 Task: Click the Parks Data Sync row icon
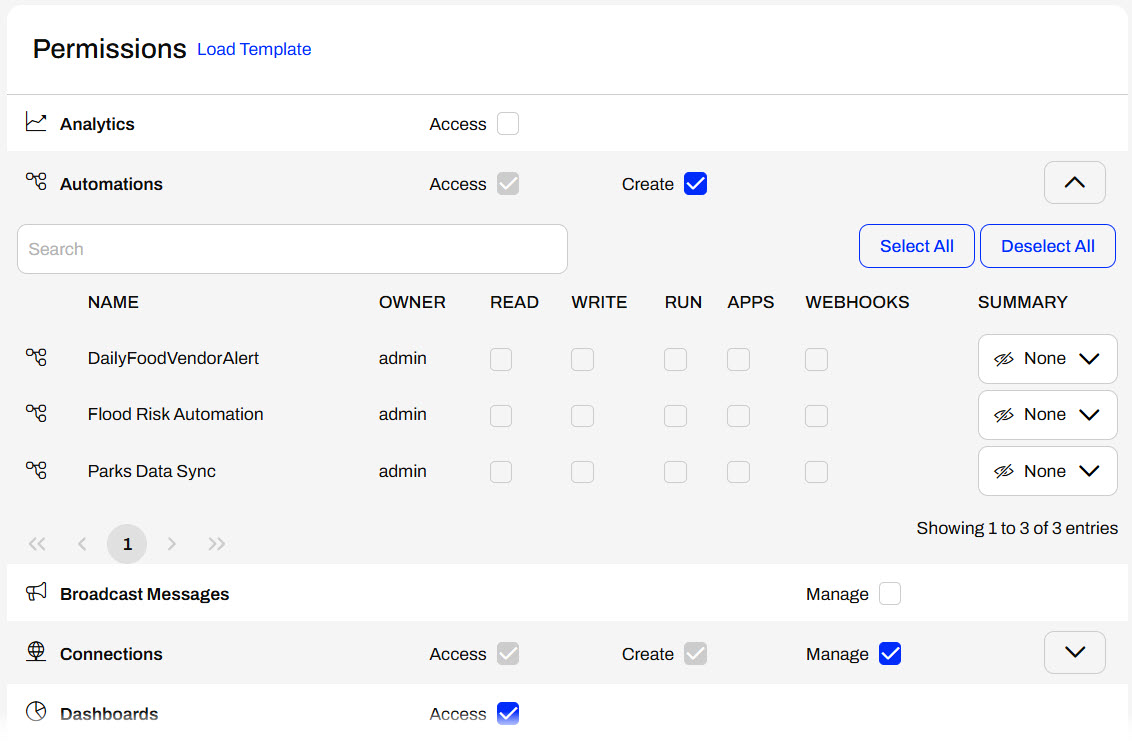click(x=36, y=470)
